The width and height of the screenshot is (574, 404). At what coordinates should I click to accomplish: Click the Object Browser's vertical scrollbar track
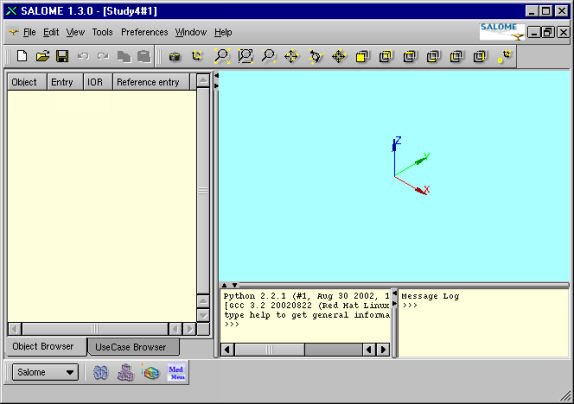coord(203,190)
